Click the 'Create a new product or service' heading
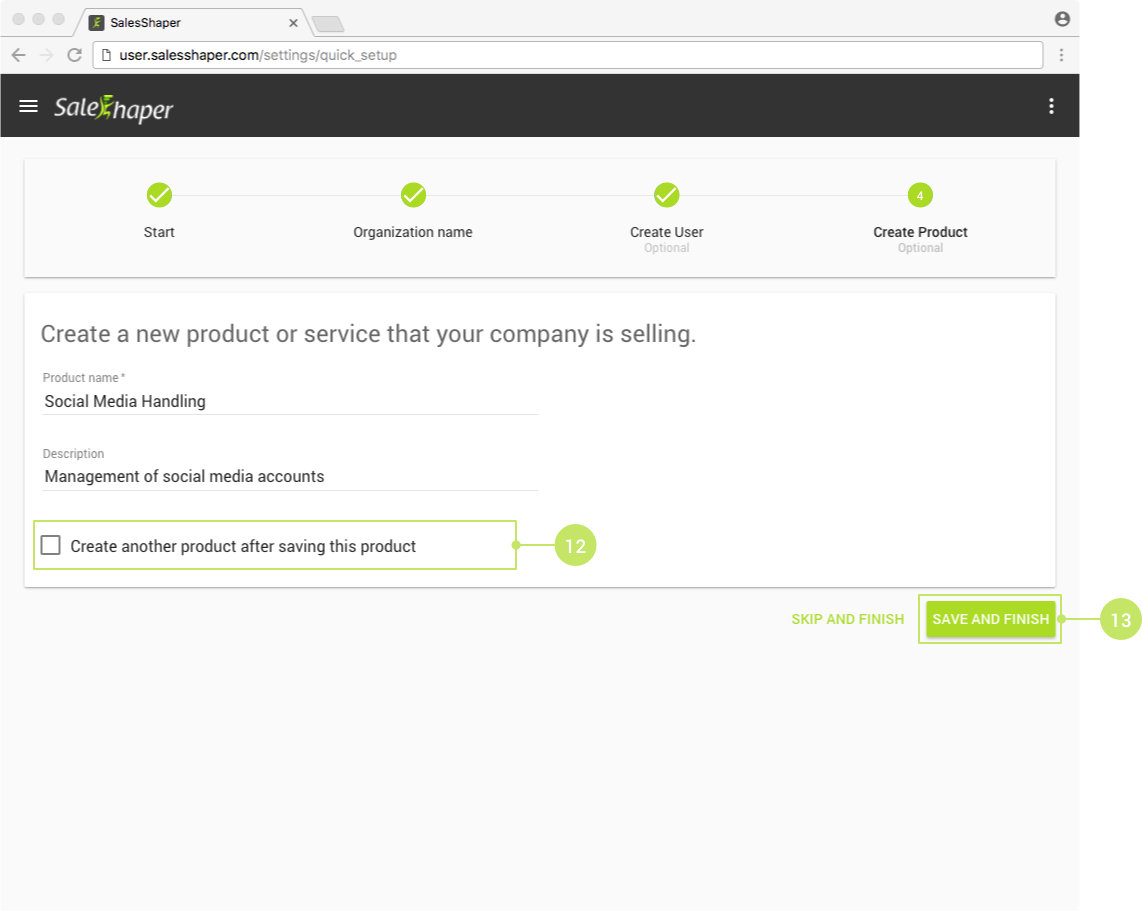This screenshot has height=911, width=1142. [369, 334]
